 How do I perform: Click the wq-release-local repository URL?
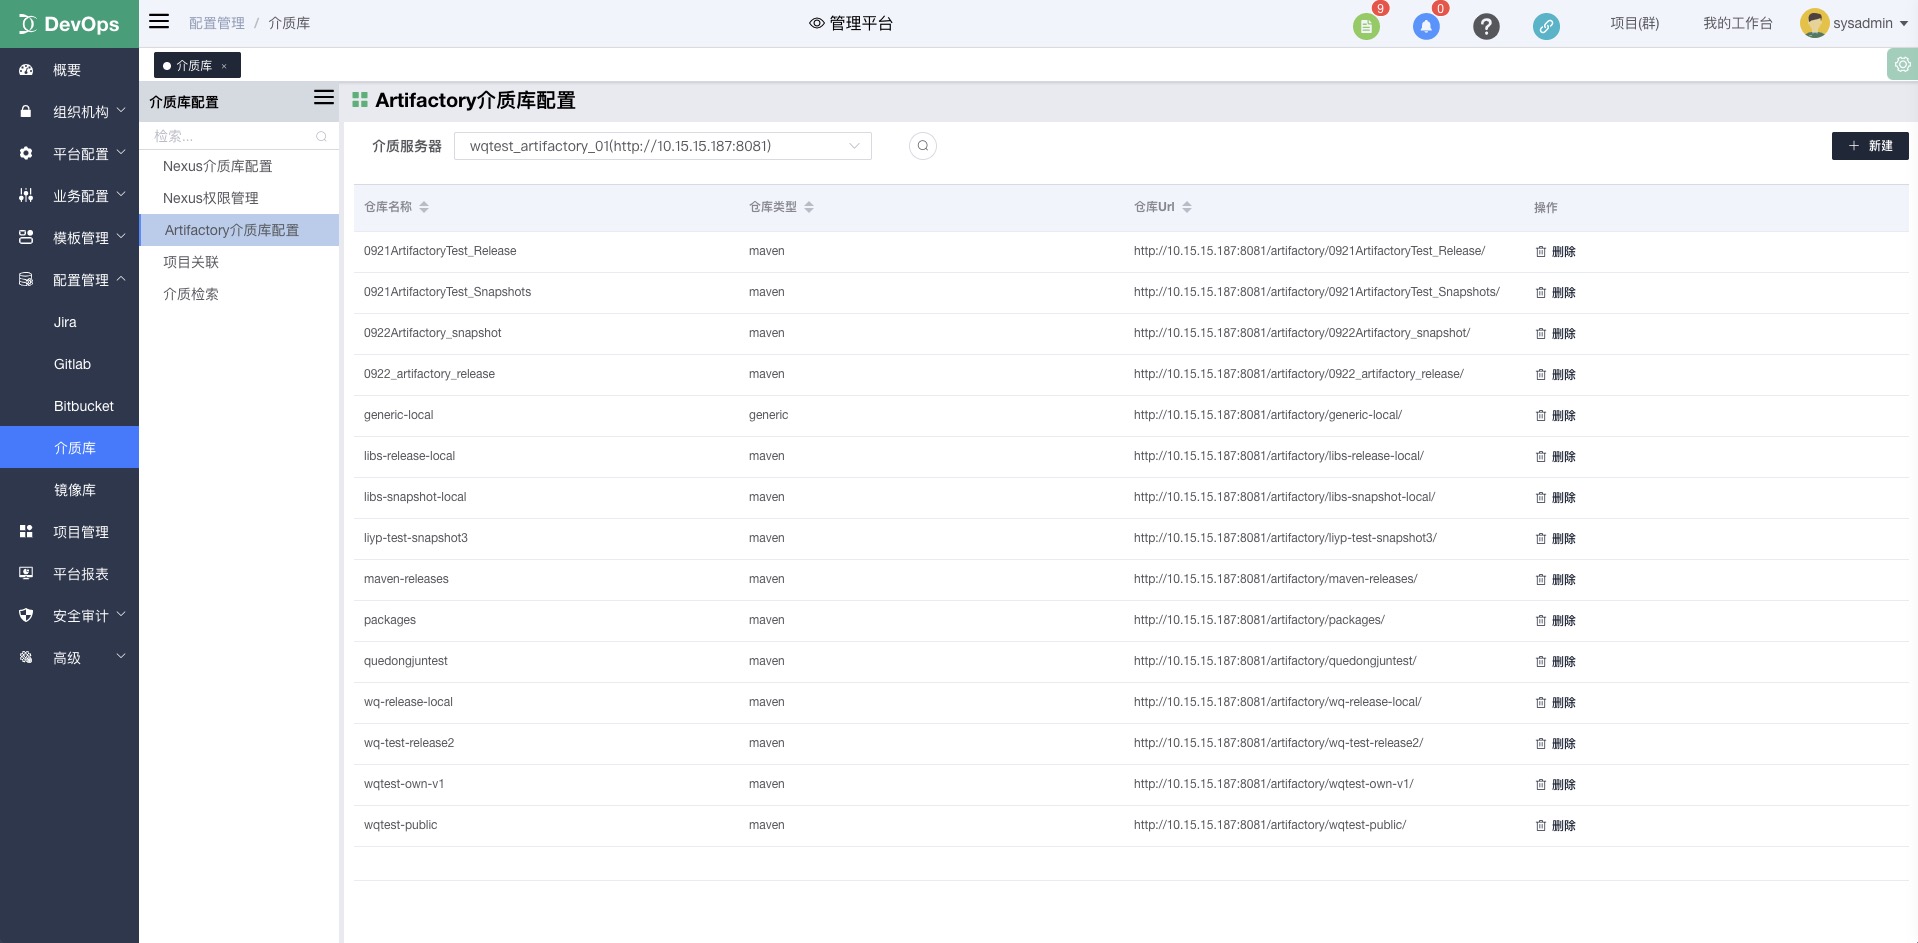[1277, 702]
